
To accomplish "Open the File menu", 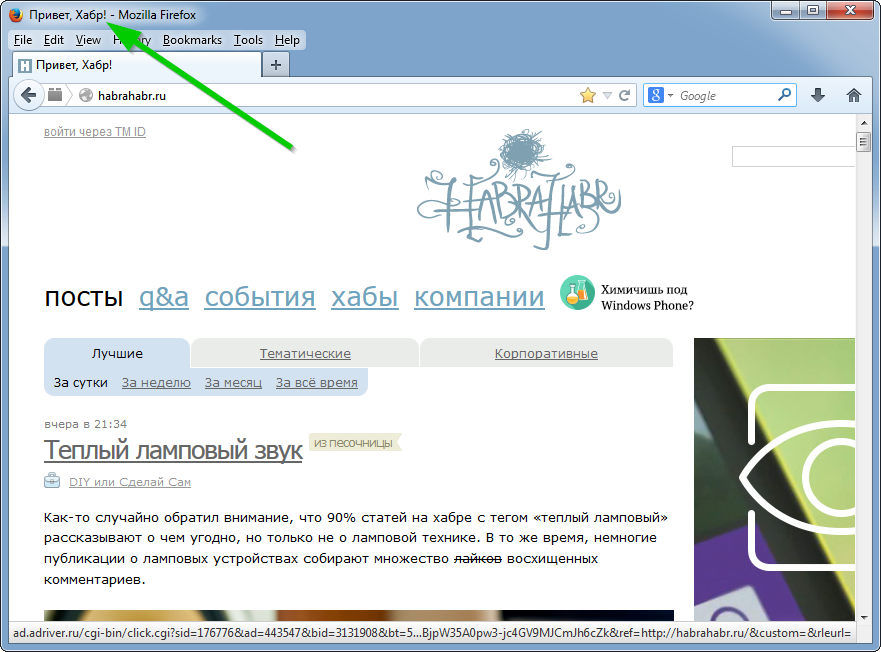I will pyautogui.click(x=23, y=40).
